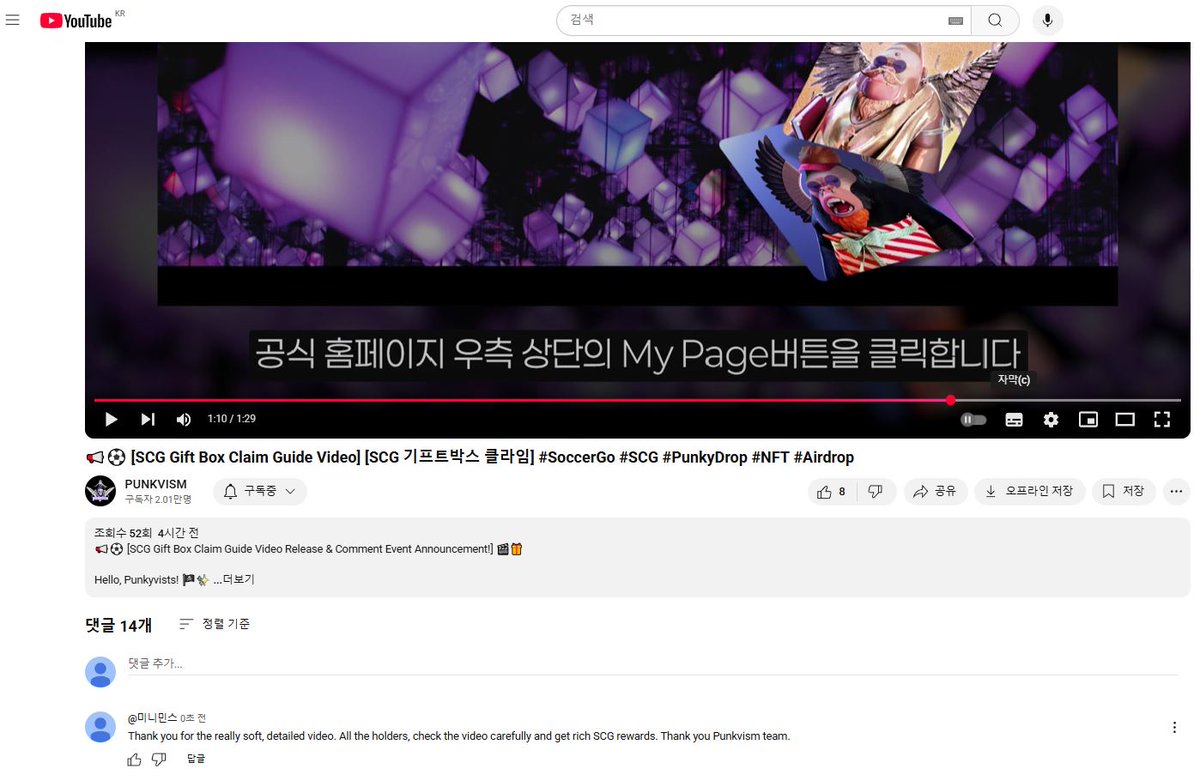Seek on the red video progress bar
This screenshot has height=781, width=1200.
pyautogui.click(x=637, y=400)
